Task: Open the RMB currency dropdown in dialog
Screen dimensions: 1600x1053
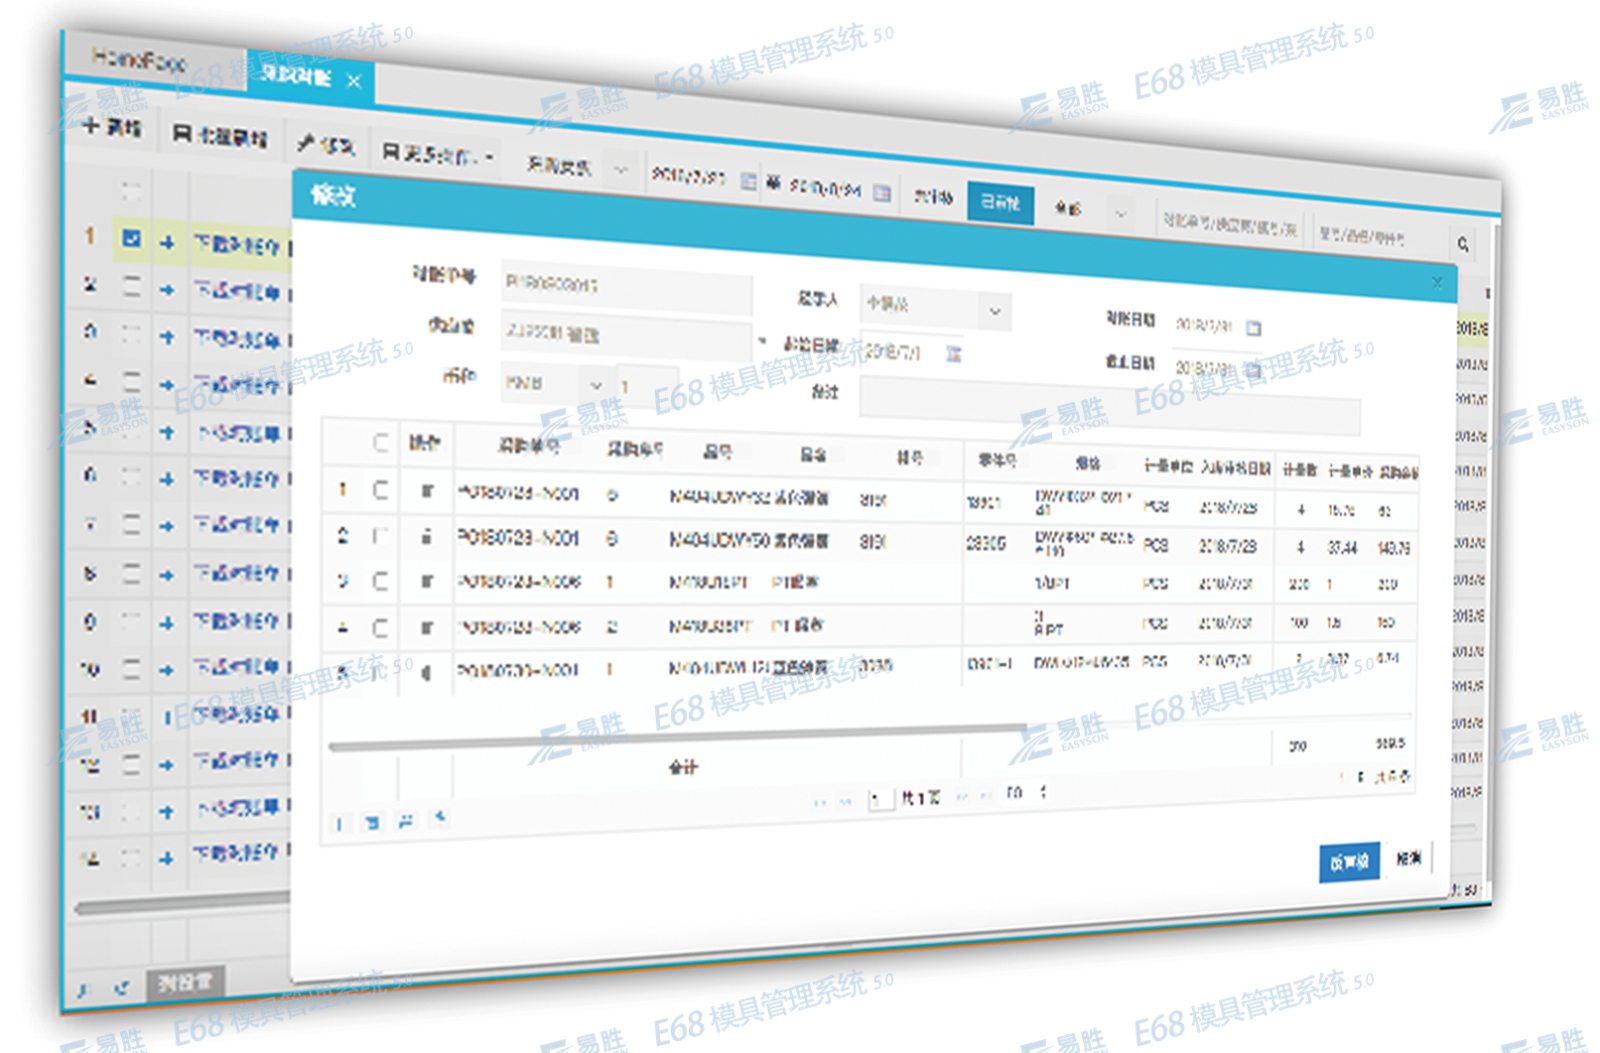Action: 596,385
